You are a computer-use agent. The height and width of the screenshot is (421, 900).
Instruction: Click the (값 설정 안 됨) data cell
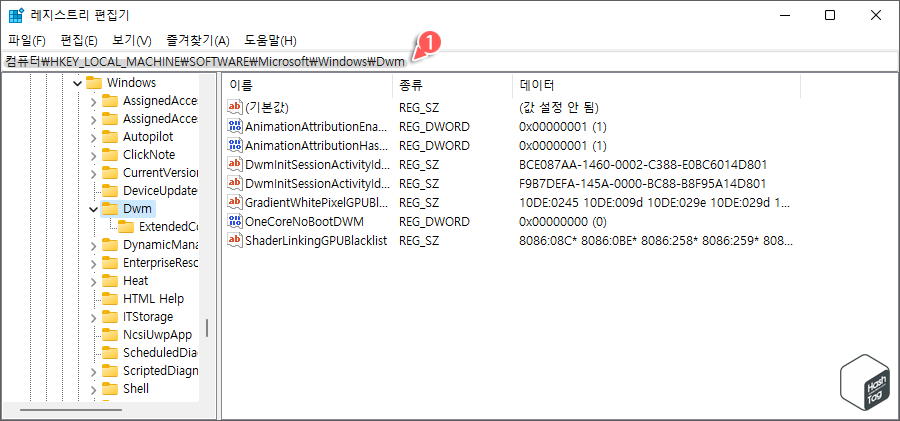tap(558, 107)
